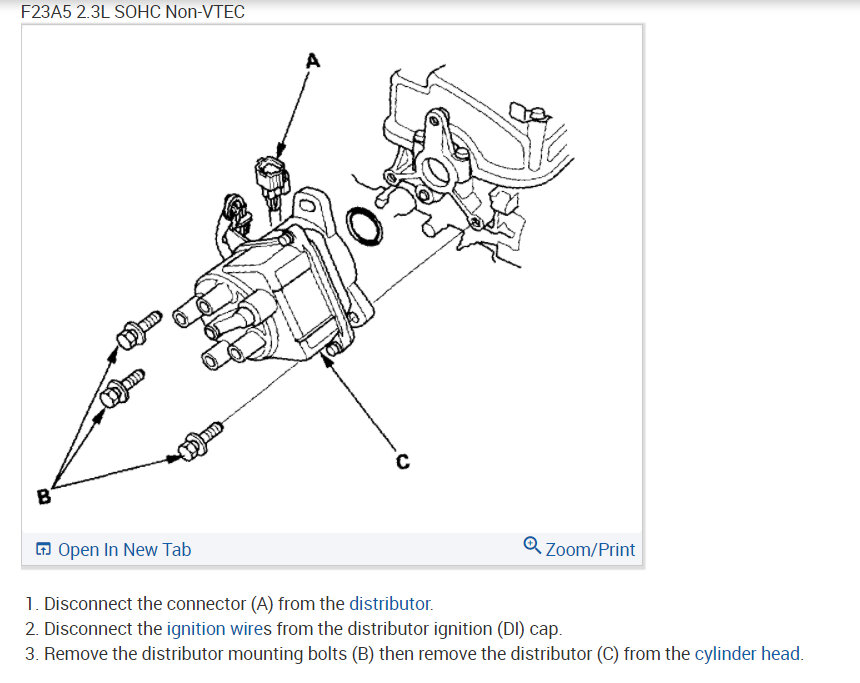Click the O-ring seal in the diagram
Image resolution: width=860 pixels, height=683 pixels.
[364, 226]
